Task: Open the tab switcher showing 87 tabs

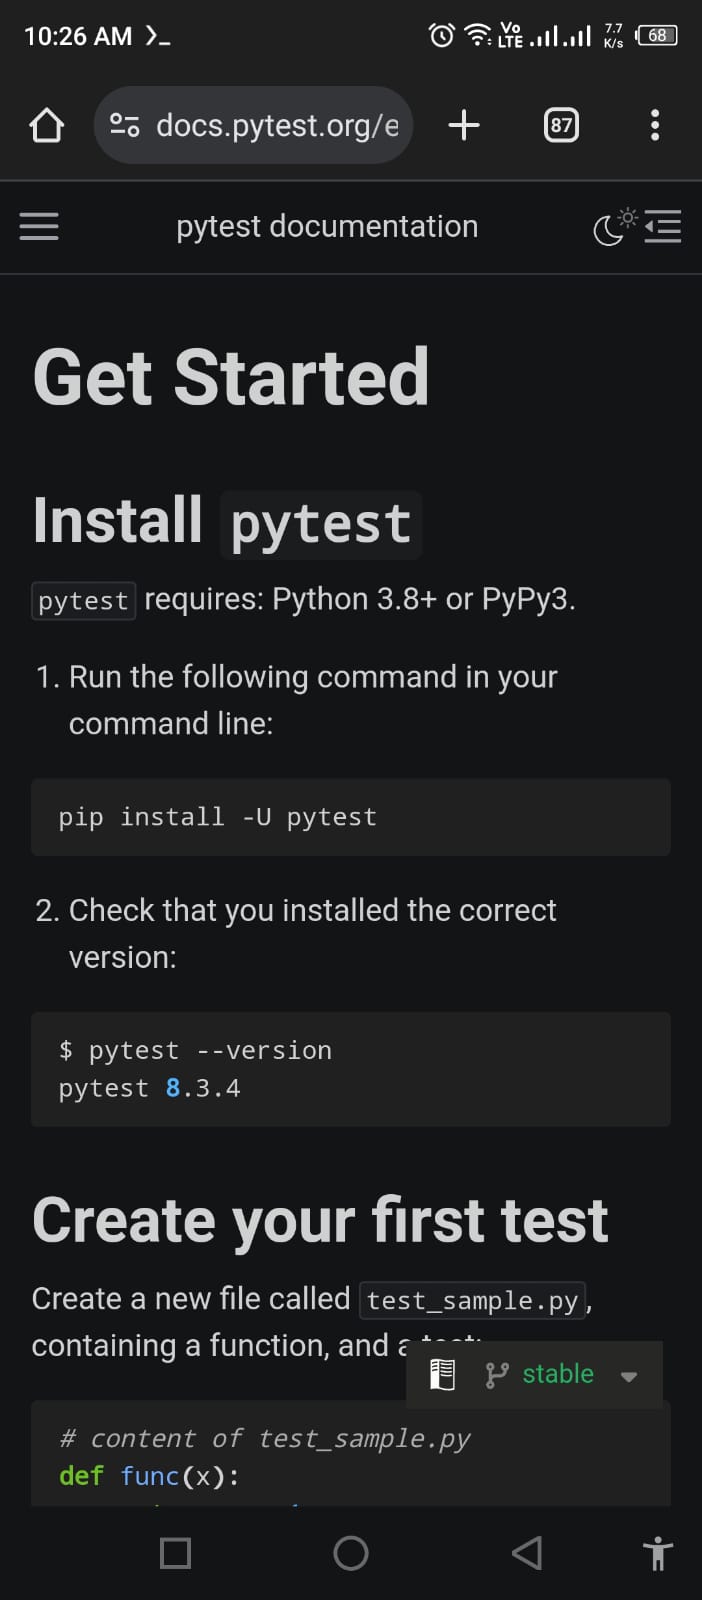Action: [x=561, y=125]
